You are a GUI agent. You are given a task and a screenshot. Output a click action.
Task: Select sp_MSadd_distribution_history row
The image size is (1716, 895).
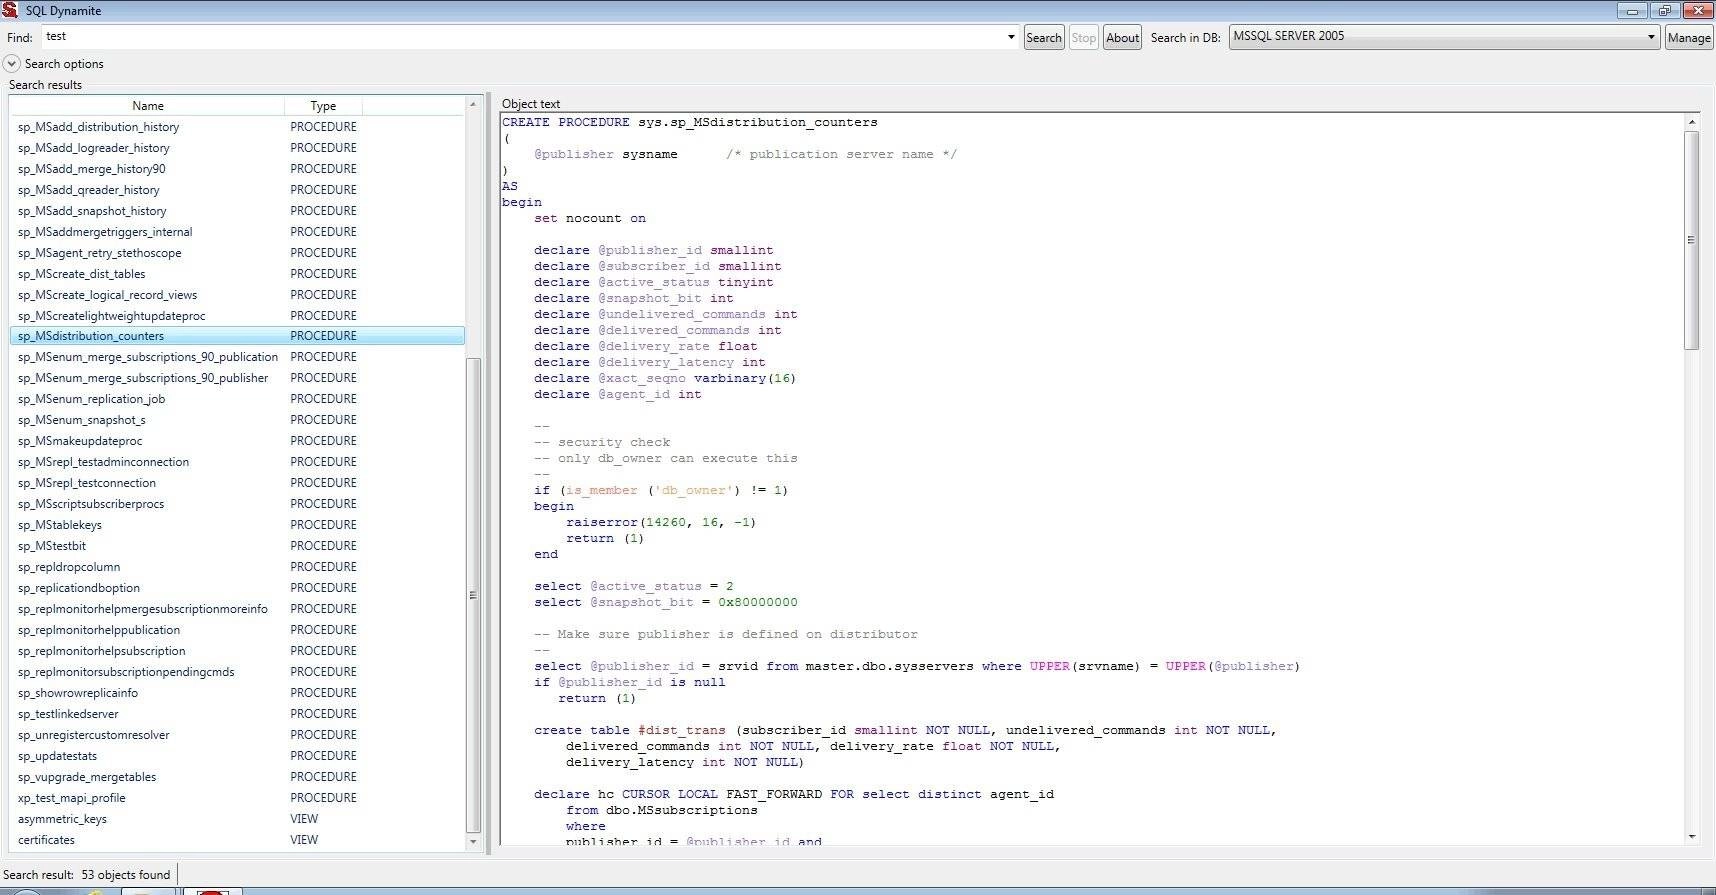coord(238,127)
